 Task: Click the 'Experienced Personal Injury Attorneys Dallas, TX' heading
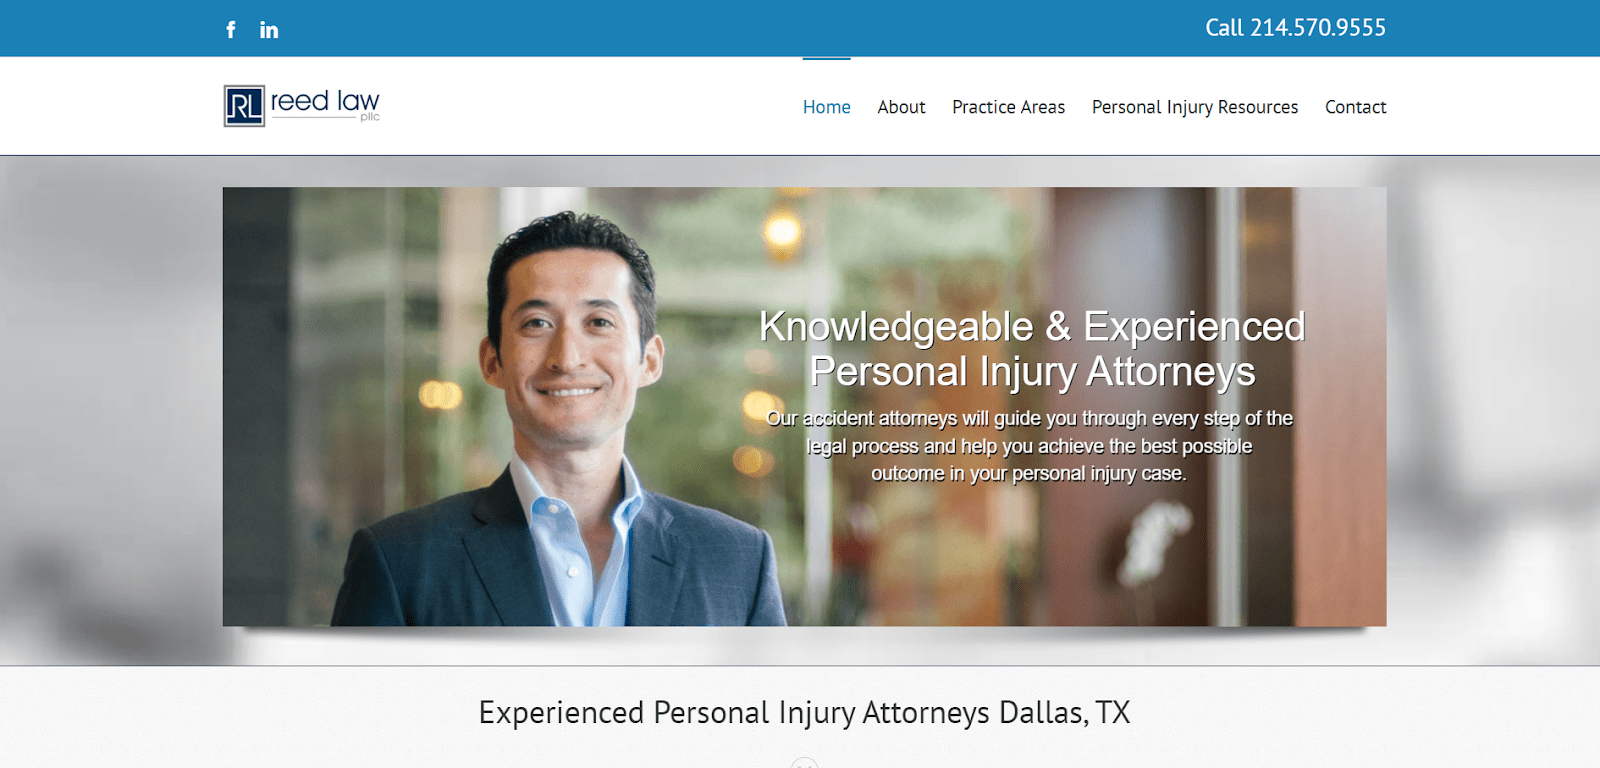click(x=805, y=713)
